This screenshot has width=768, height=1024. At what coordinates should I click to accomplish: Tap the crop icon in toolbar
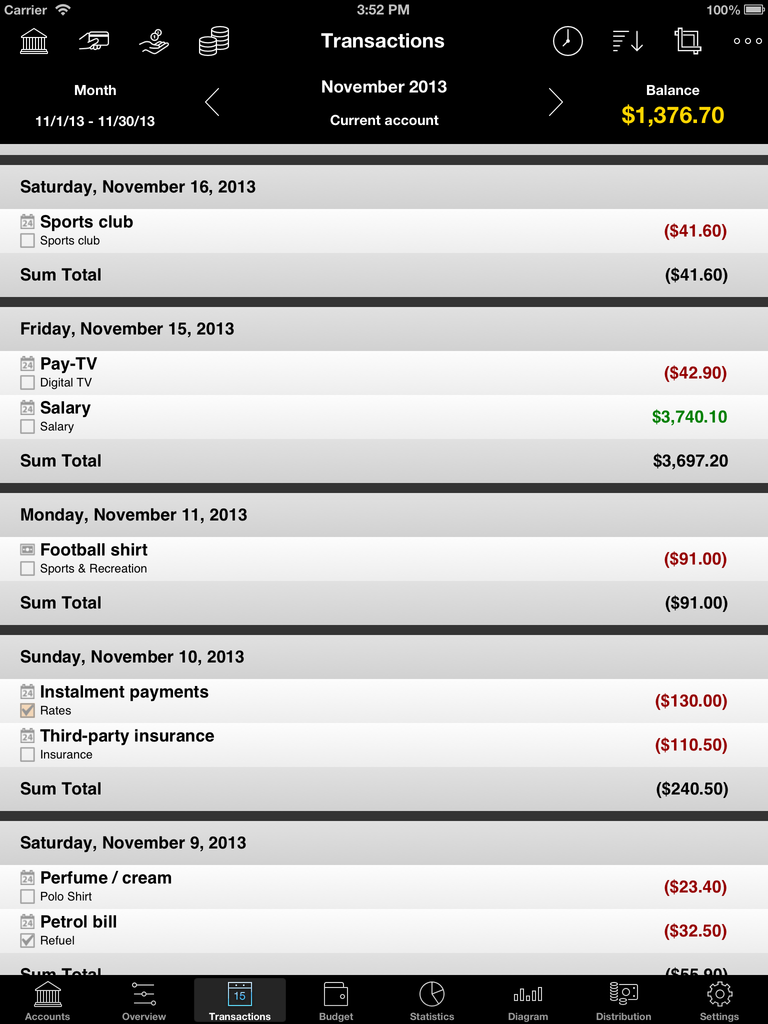[x=688, y=41]
